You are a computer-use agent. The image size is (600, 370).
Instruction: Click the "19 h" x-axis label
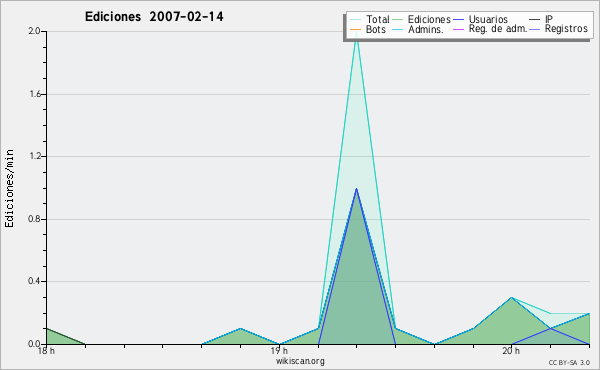click(x=279, y=351)
